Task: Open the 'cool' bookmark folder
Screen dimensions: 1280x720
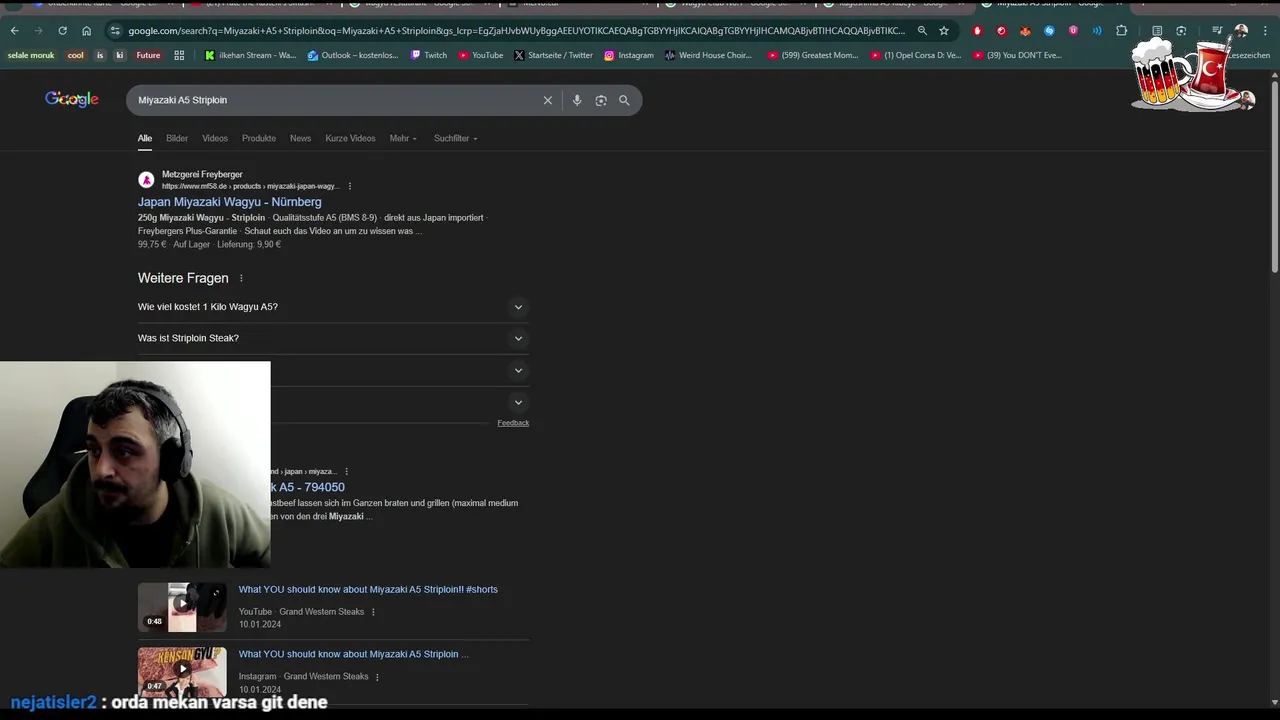Action: [x=76, y=55]
